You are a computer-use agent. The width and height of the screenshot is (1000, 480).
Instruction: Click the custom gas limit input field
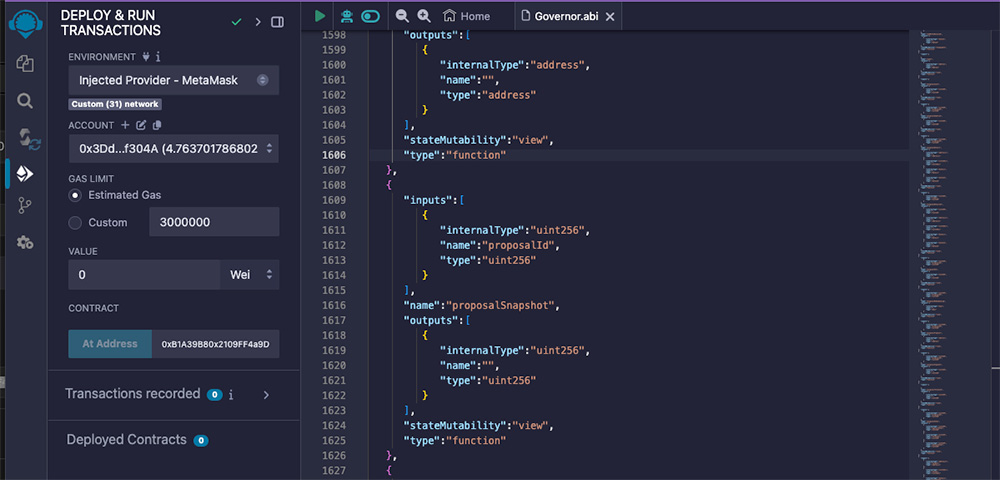[213, 222]
